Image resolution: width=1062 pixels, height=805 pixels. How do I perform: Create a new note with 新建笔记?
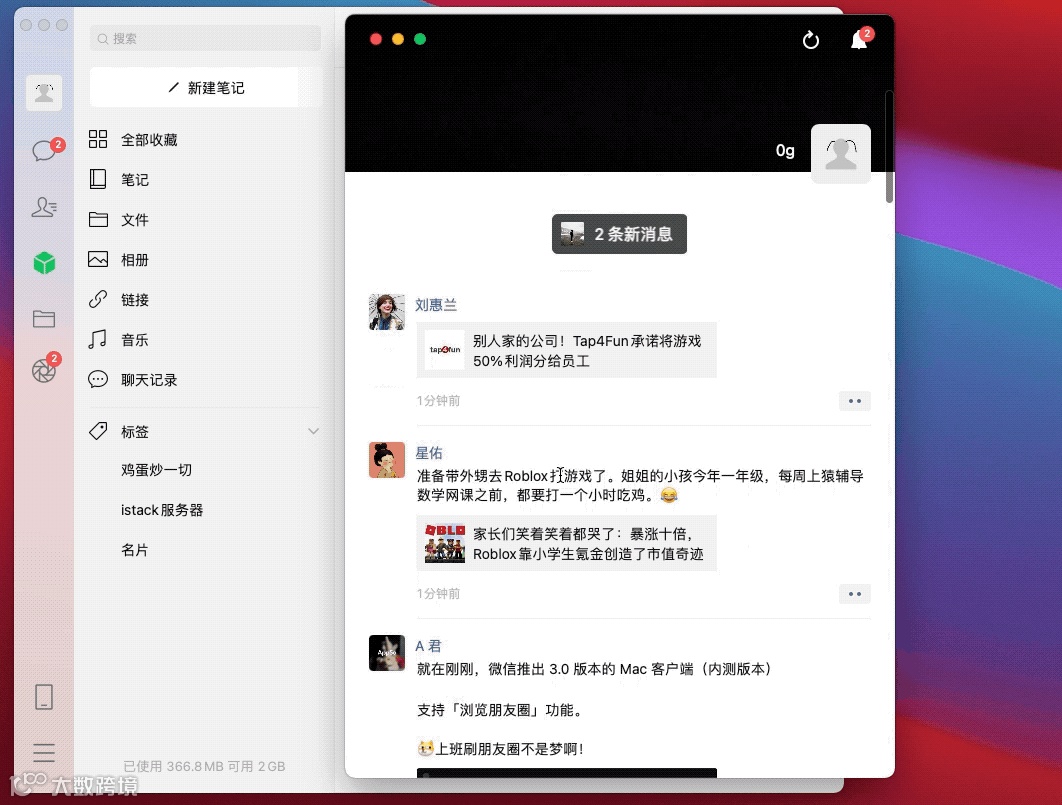pos(206,87)
